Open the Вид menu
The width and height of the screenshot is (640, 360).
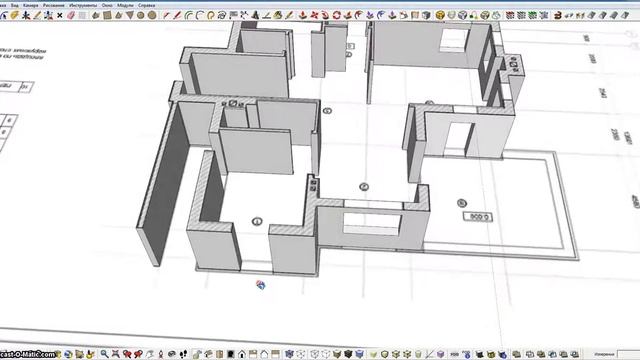coord(15,5)
